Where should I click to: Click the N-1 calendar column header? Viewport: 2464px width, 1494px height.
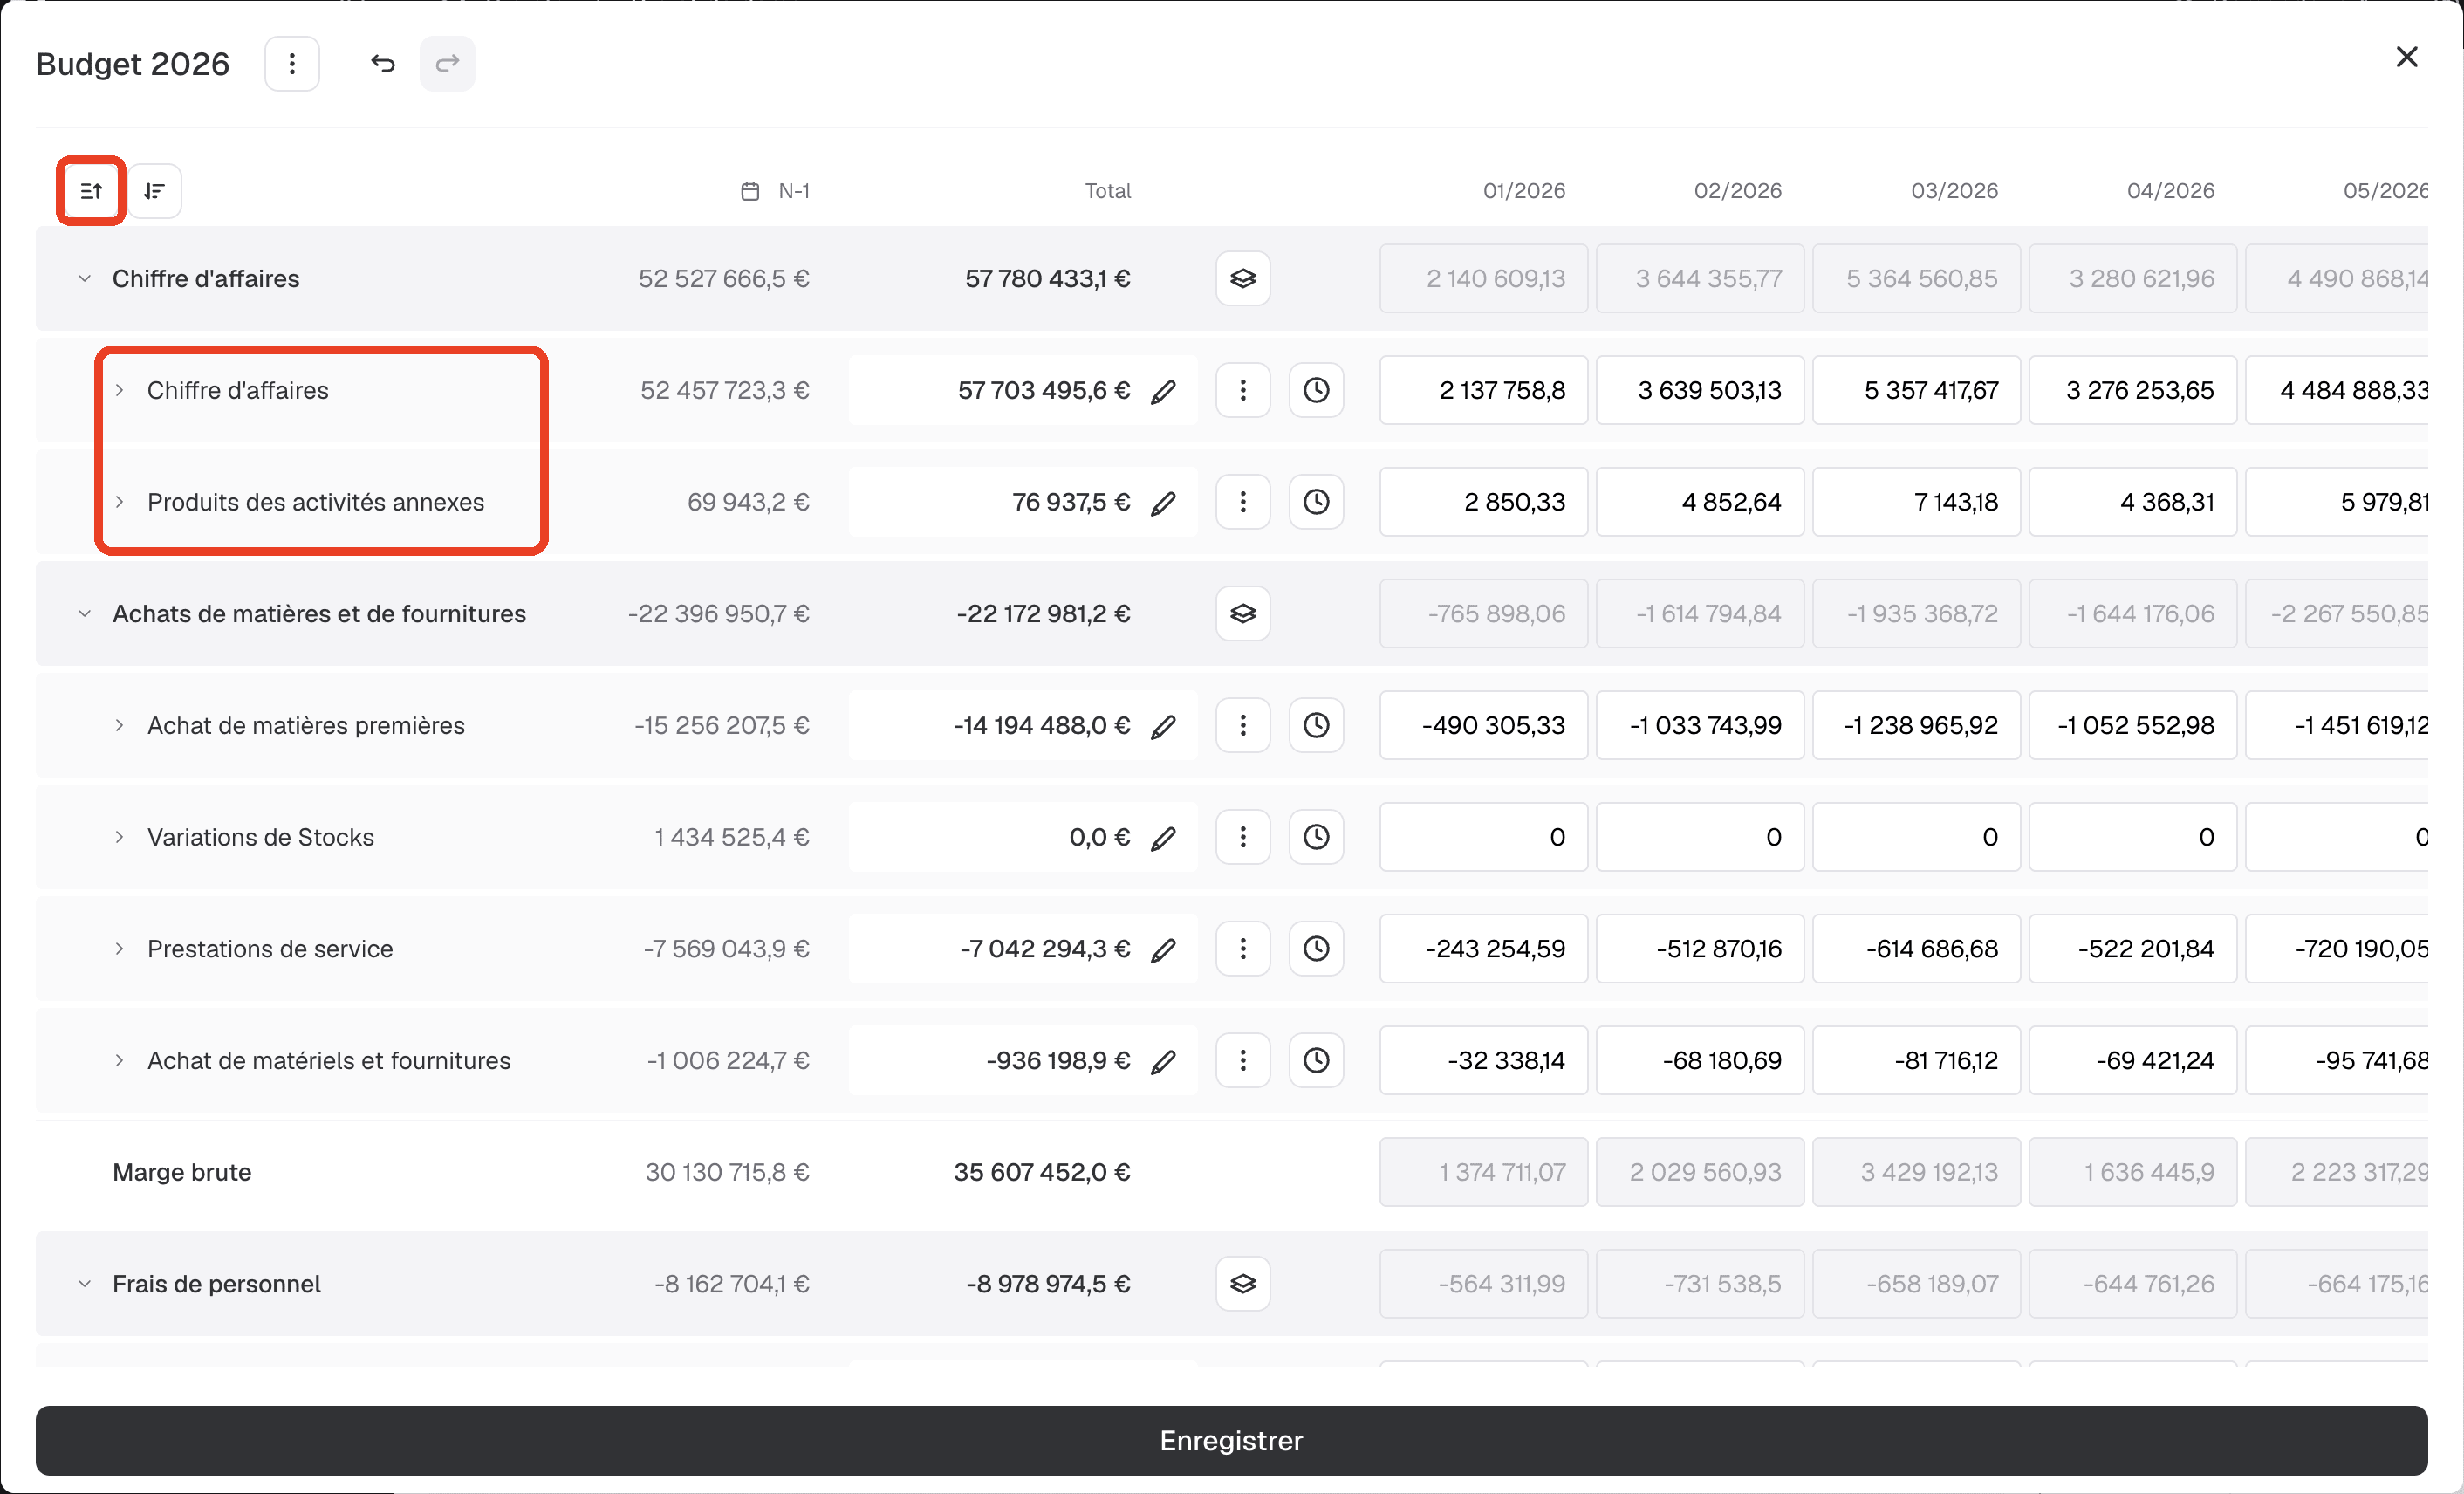775,191
